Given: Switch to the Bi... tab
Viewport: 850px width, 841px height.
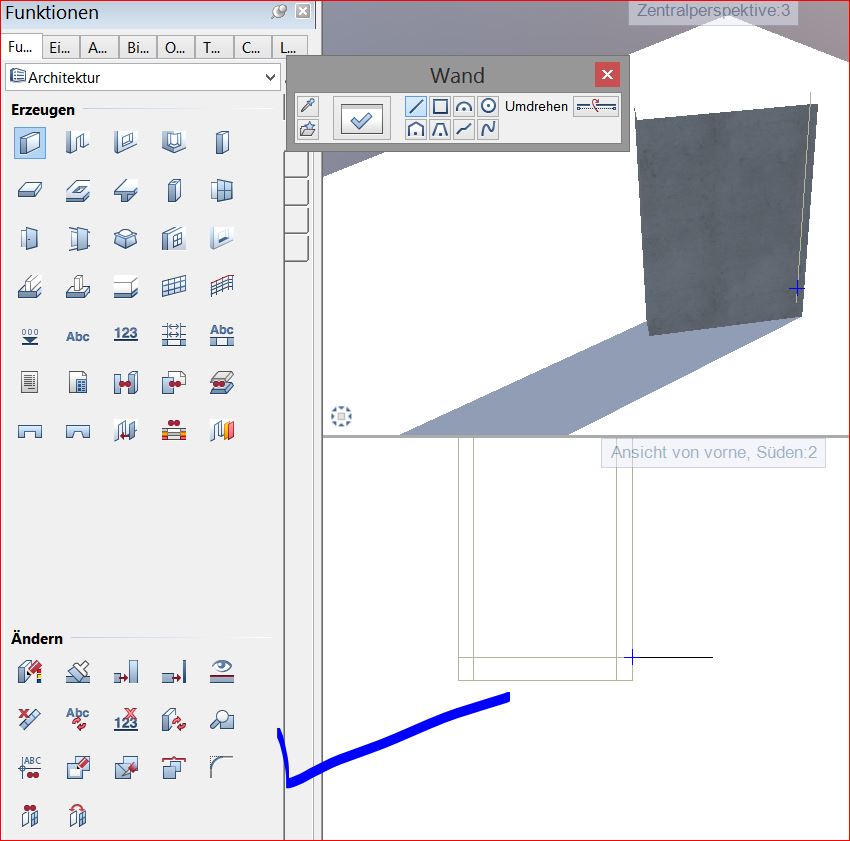Looking at the screenshot, I should click(x=137, y=47).
